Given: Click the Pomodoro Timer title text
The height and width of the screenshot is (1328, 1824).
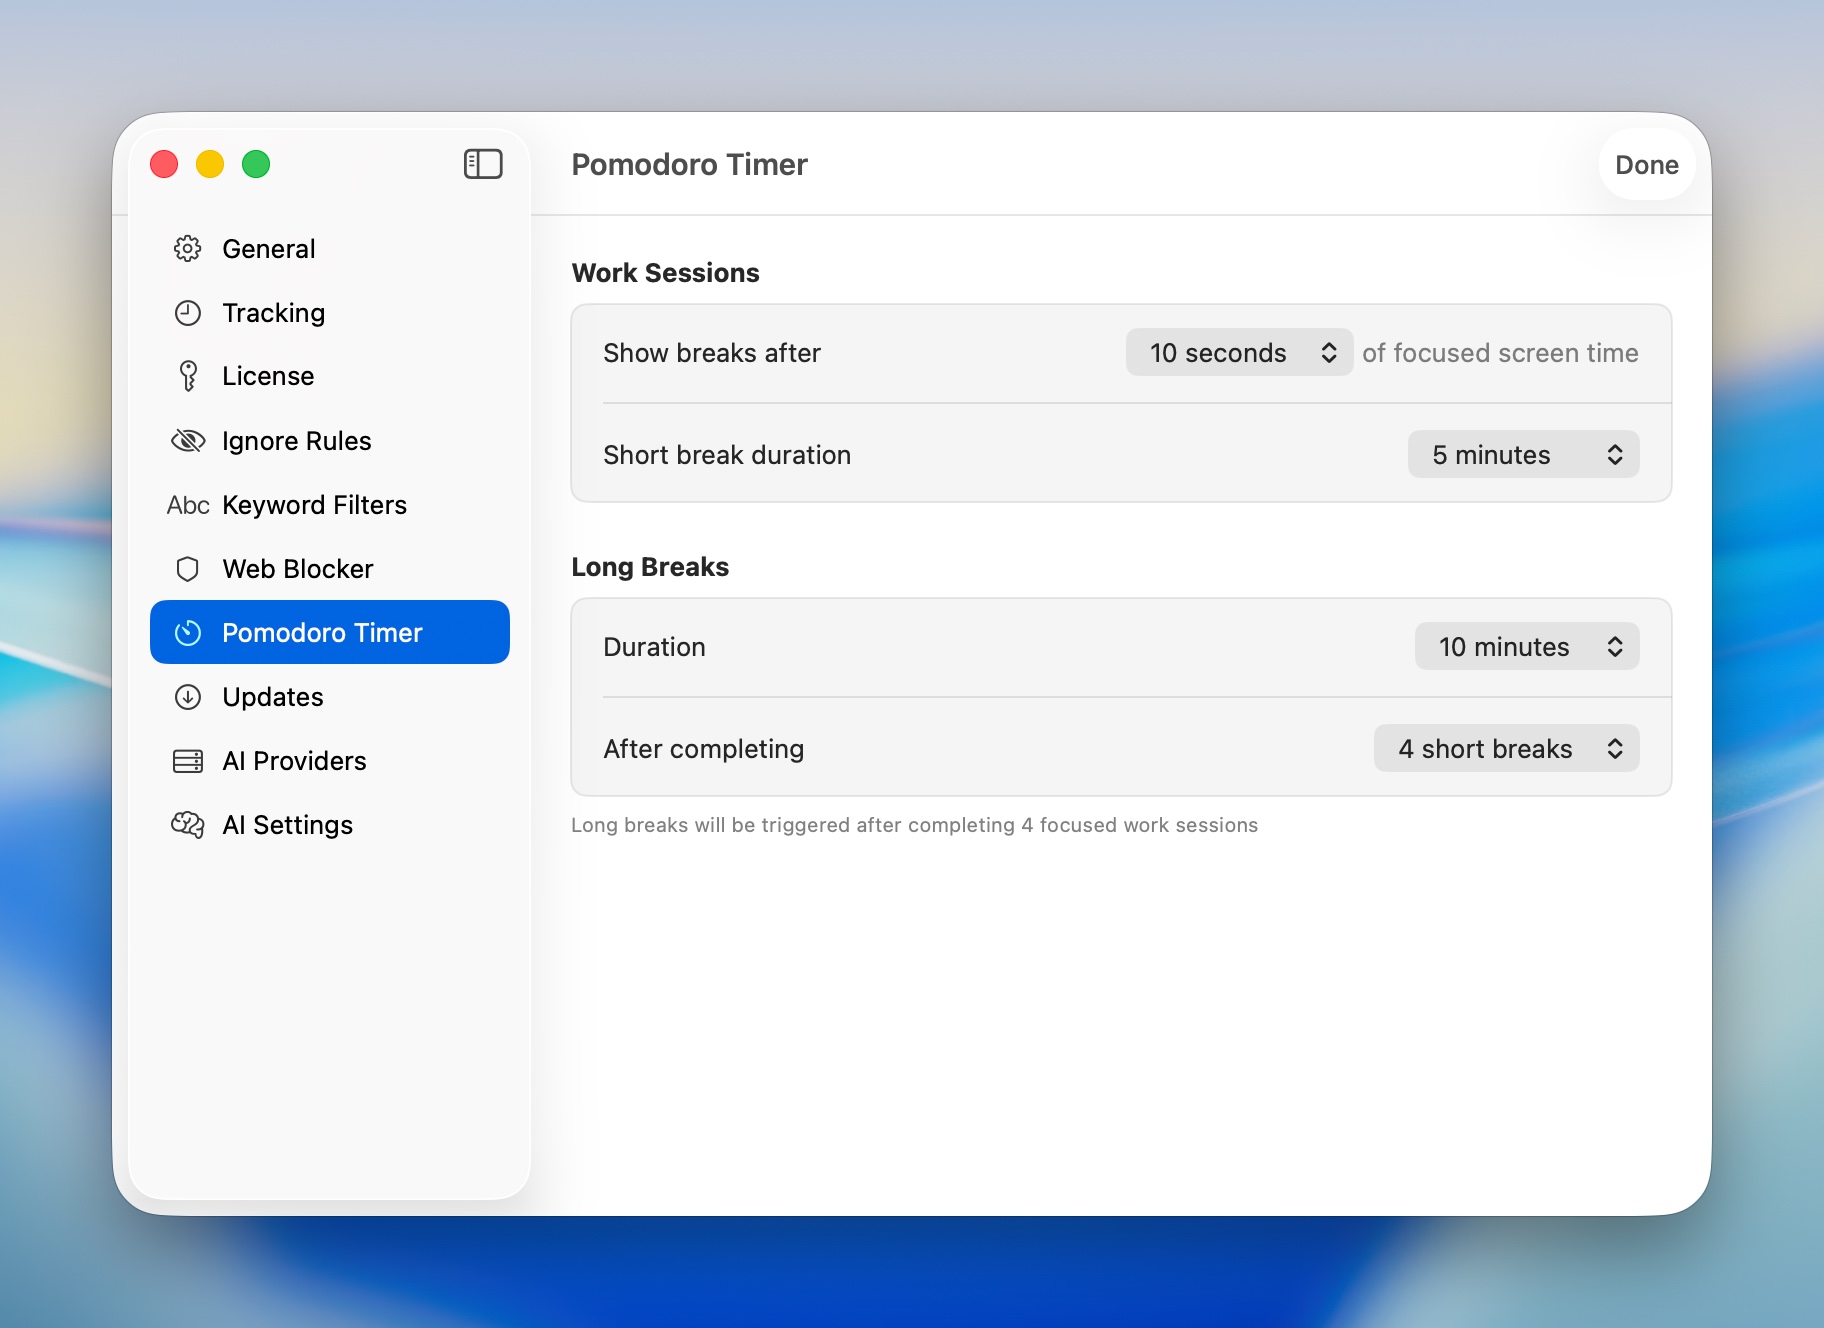Looking at the screenshot, I should click(x=689, y=164).
